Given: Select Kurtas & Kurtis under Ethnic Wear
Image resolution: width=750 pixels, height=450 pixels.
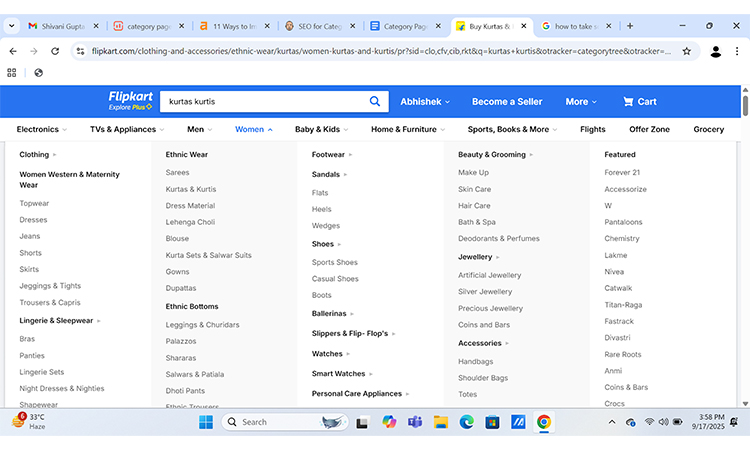Looking at the screenshot, I should pos(190,189).
